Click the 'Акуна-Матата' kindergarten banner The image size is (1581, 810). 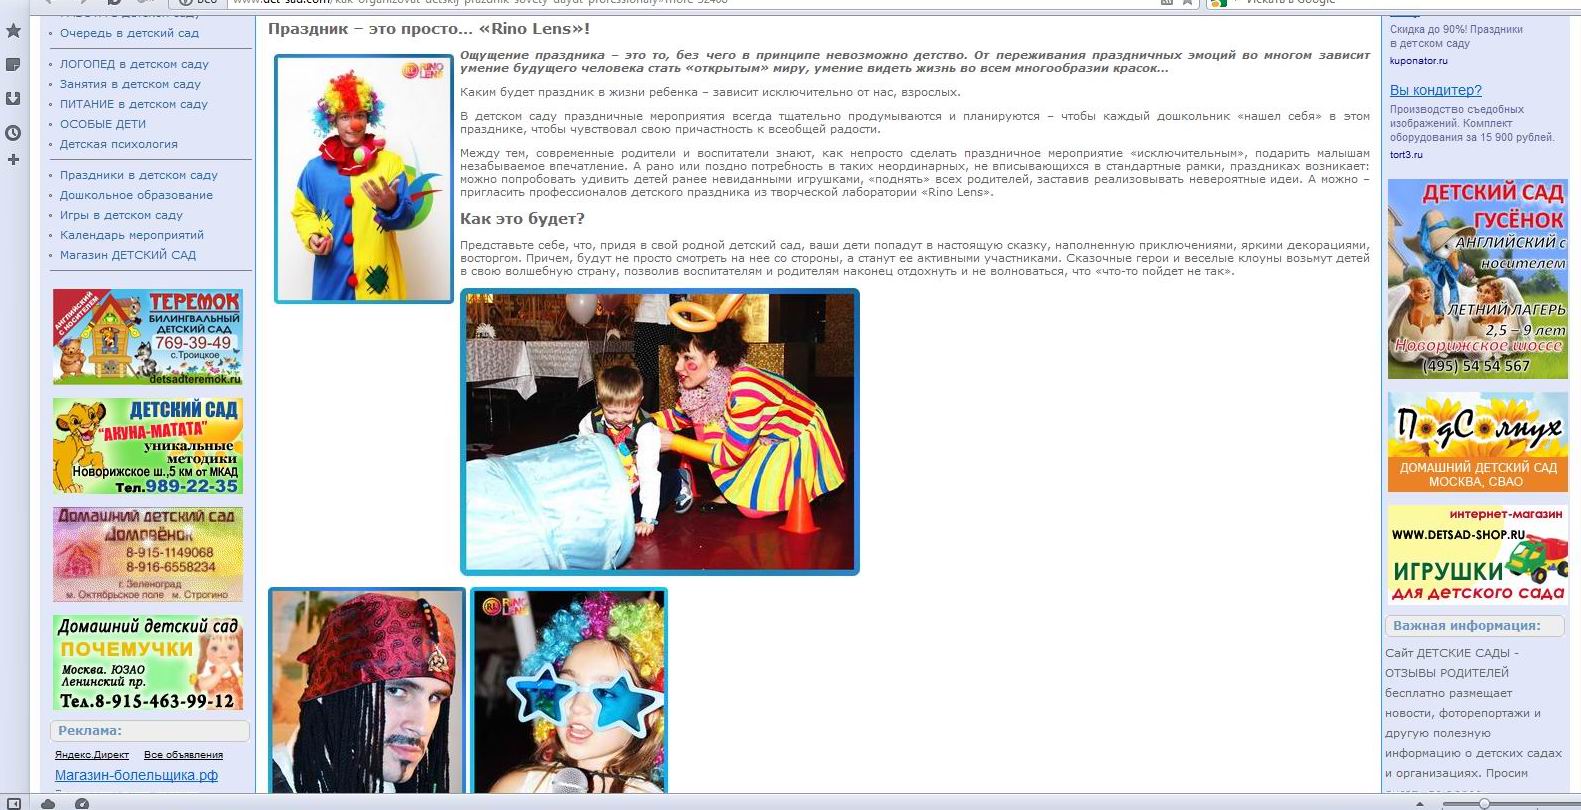[148, 446]
